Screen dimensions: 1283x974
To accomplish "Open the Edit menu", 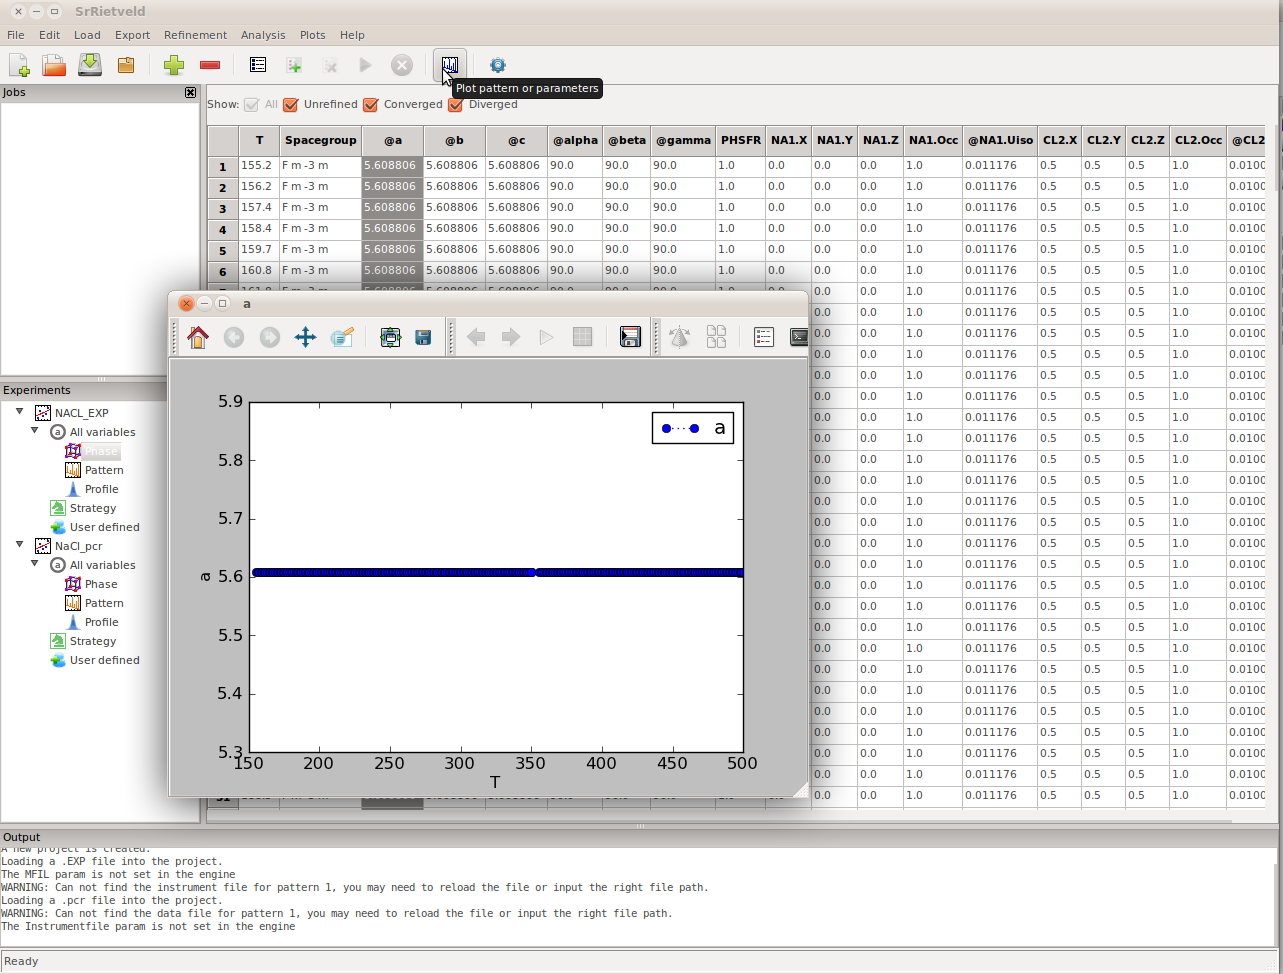I will pyautogui.click(x=50, y=35).
